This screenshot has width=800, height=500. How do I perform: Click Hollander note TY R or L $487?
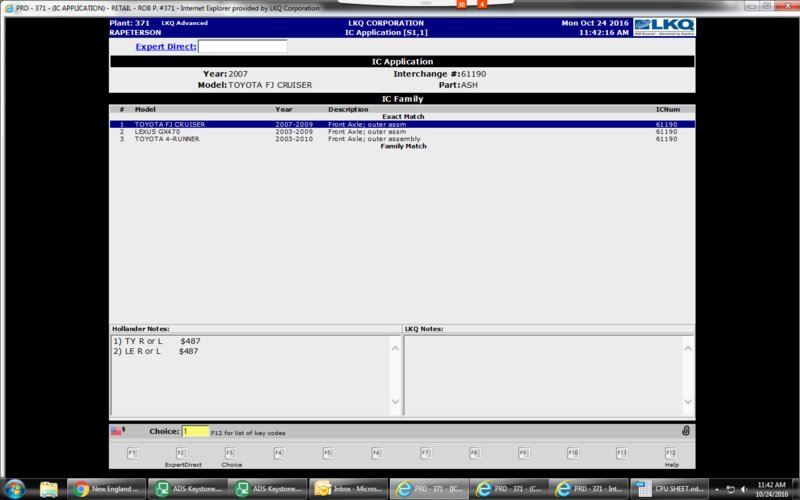point(157,341)
